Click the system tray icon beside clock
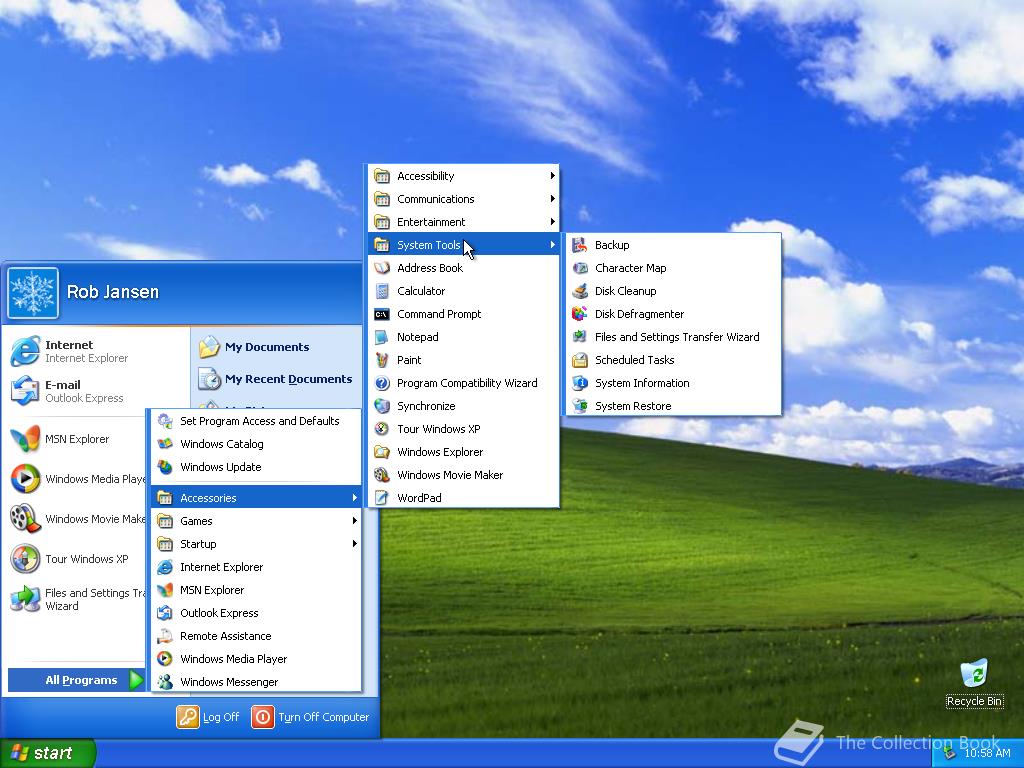Viewport: 1024px width, 768px height. pos(950,753)
